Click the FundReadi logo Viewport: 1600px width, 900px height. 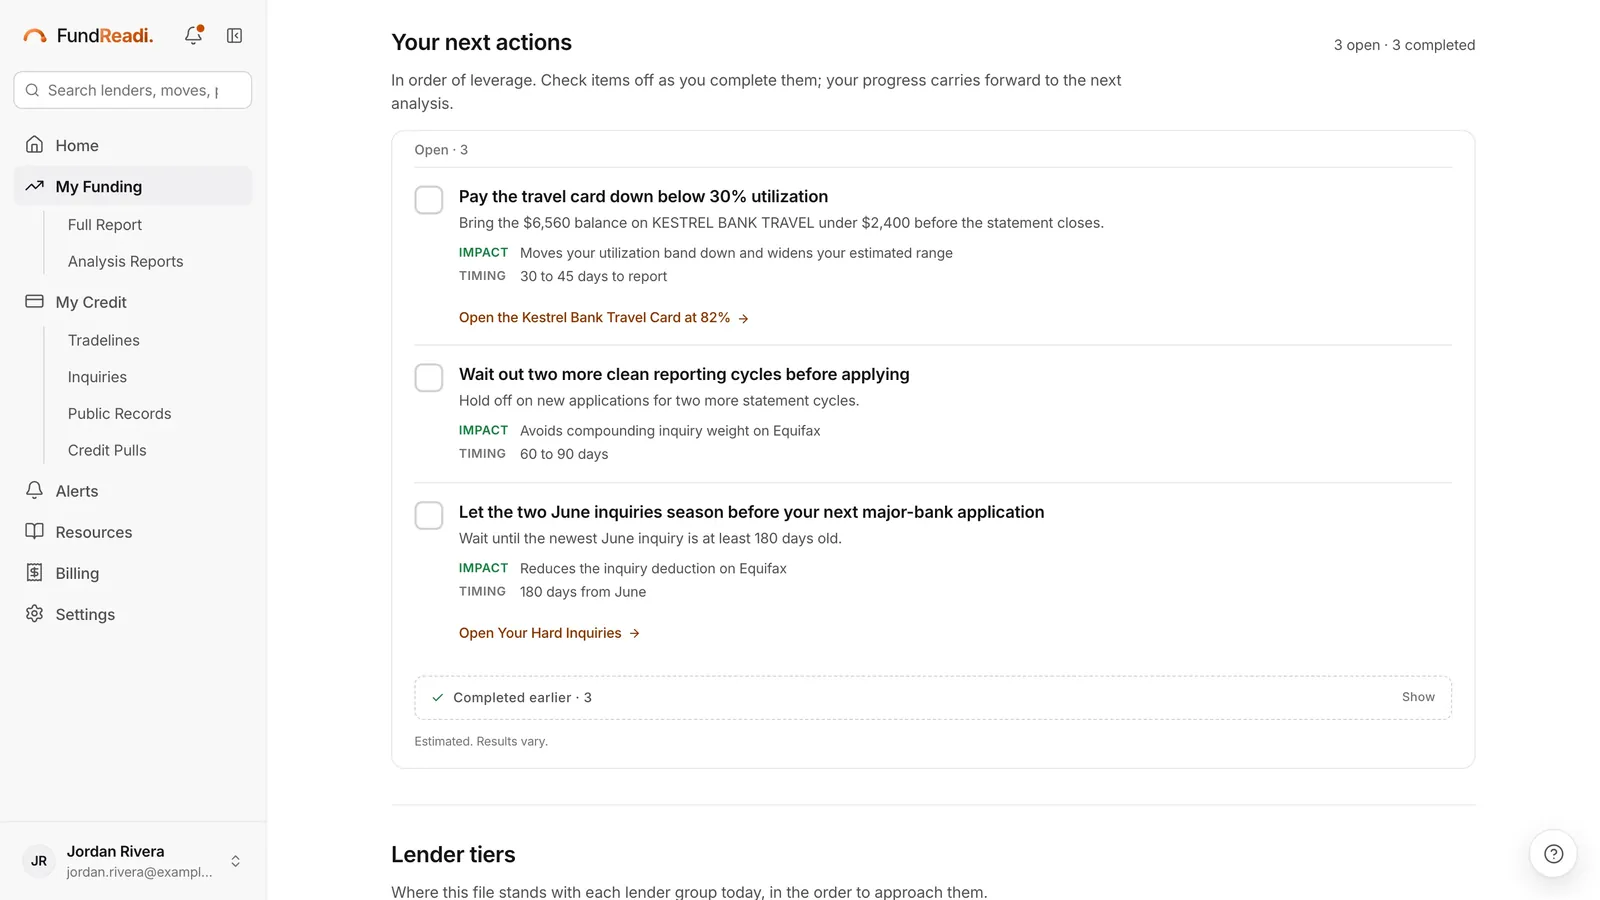tap(88, 35)
